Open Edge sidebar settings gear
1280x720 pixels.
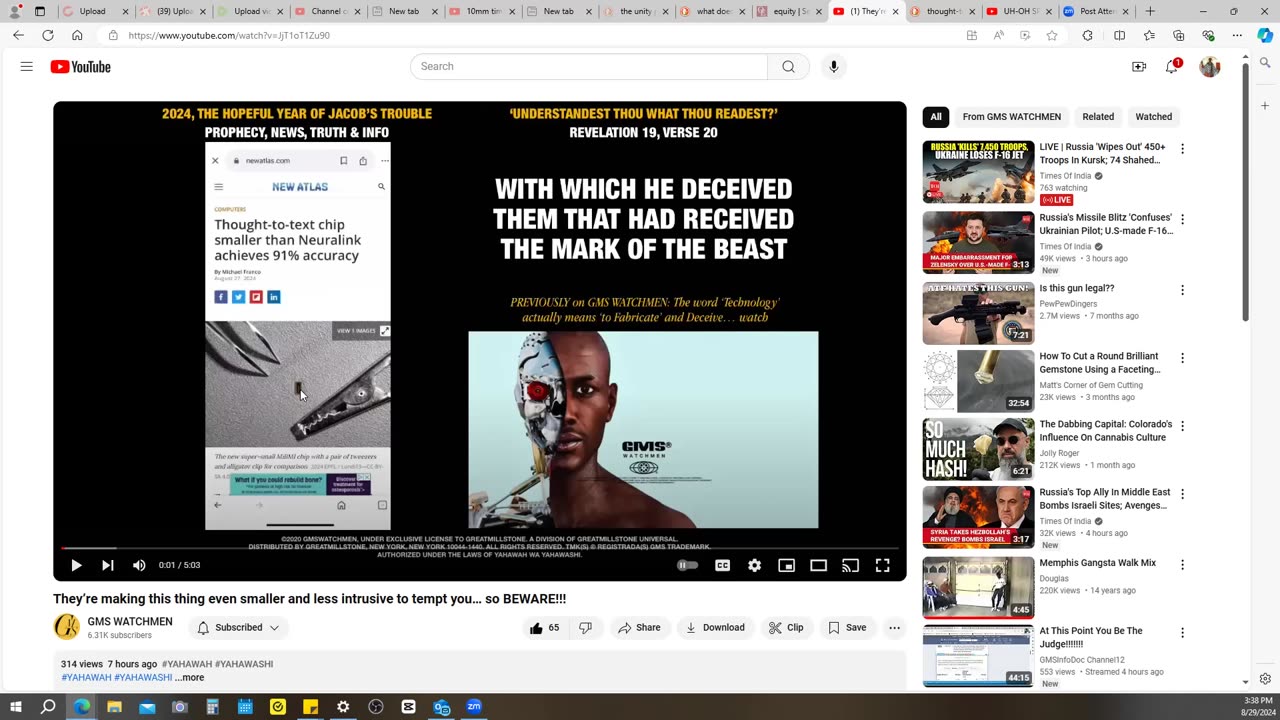(x=1265, y=678)
